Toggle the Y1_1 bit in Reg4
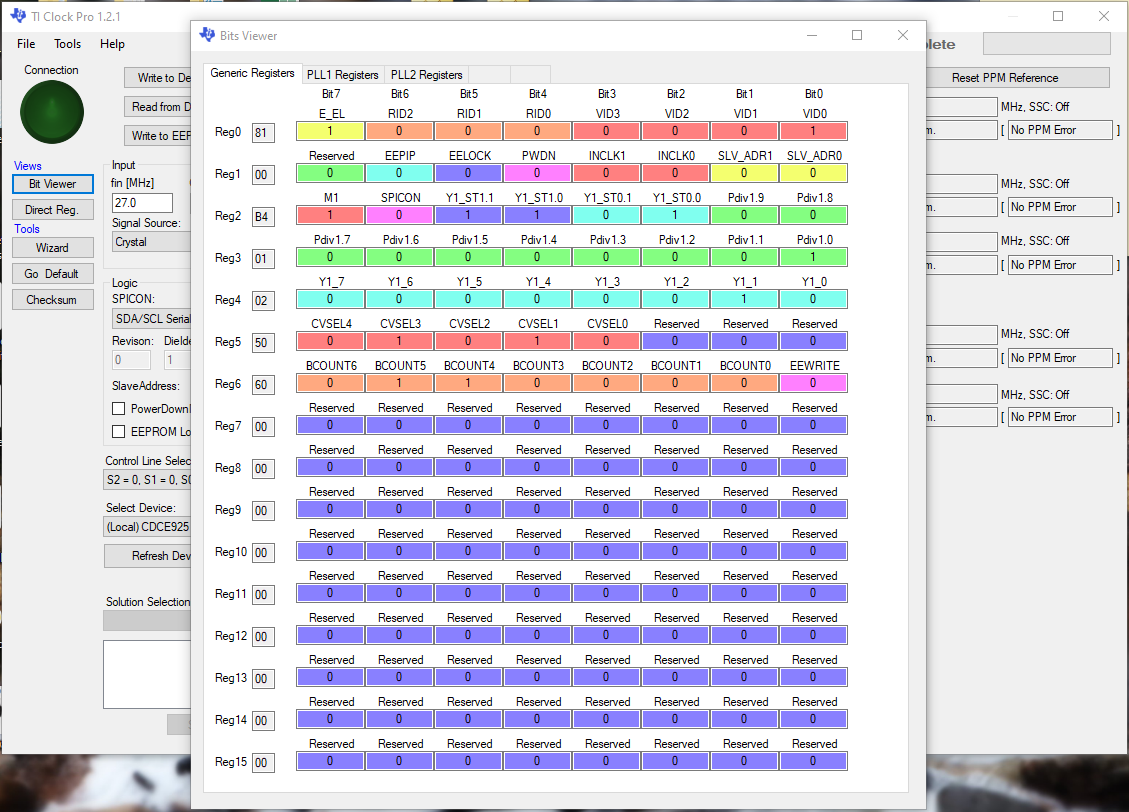1129x812 pixels. [x=744, y=299]
